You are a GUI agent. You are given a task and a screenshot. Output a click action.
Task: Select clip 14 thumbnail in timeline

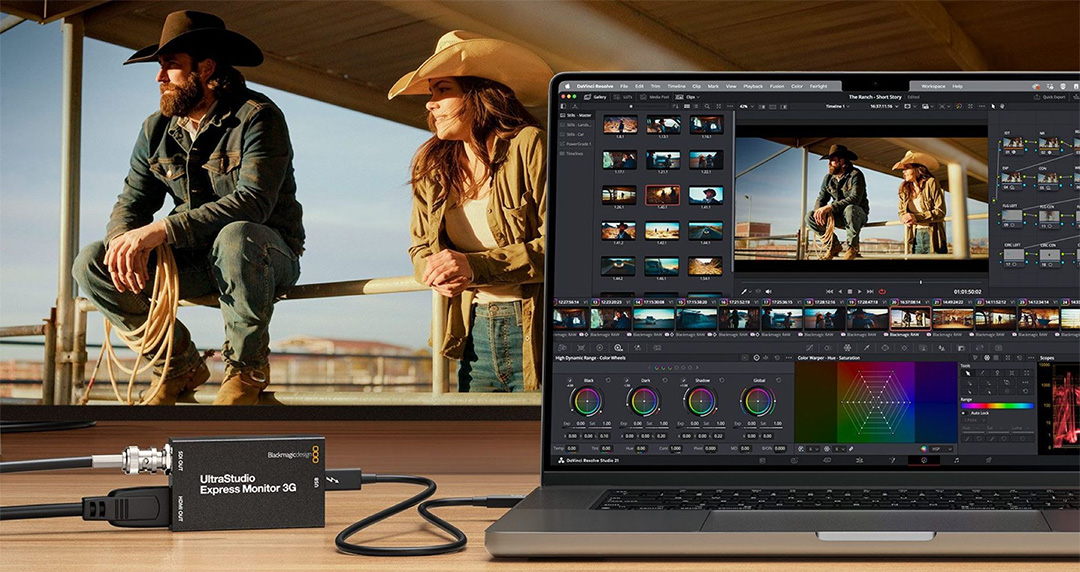654,318
